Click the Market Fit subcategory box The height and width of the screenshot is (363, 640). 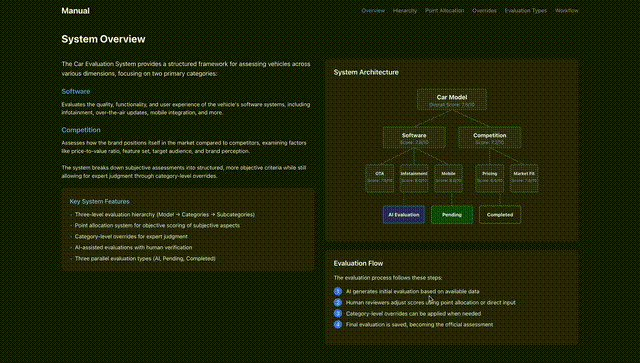coord(524,178)
